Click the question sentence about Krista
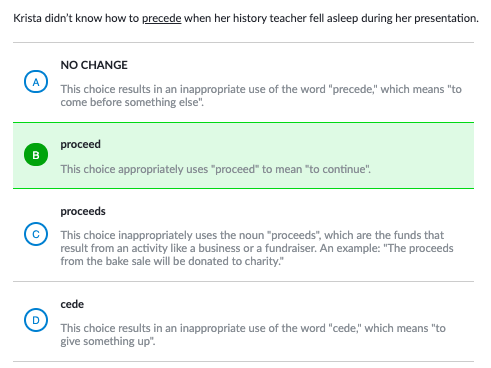 point(246,18)
